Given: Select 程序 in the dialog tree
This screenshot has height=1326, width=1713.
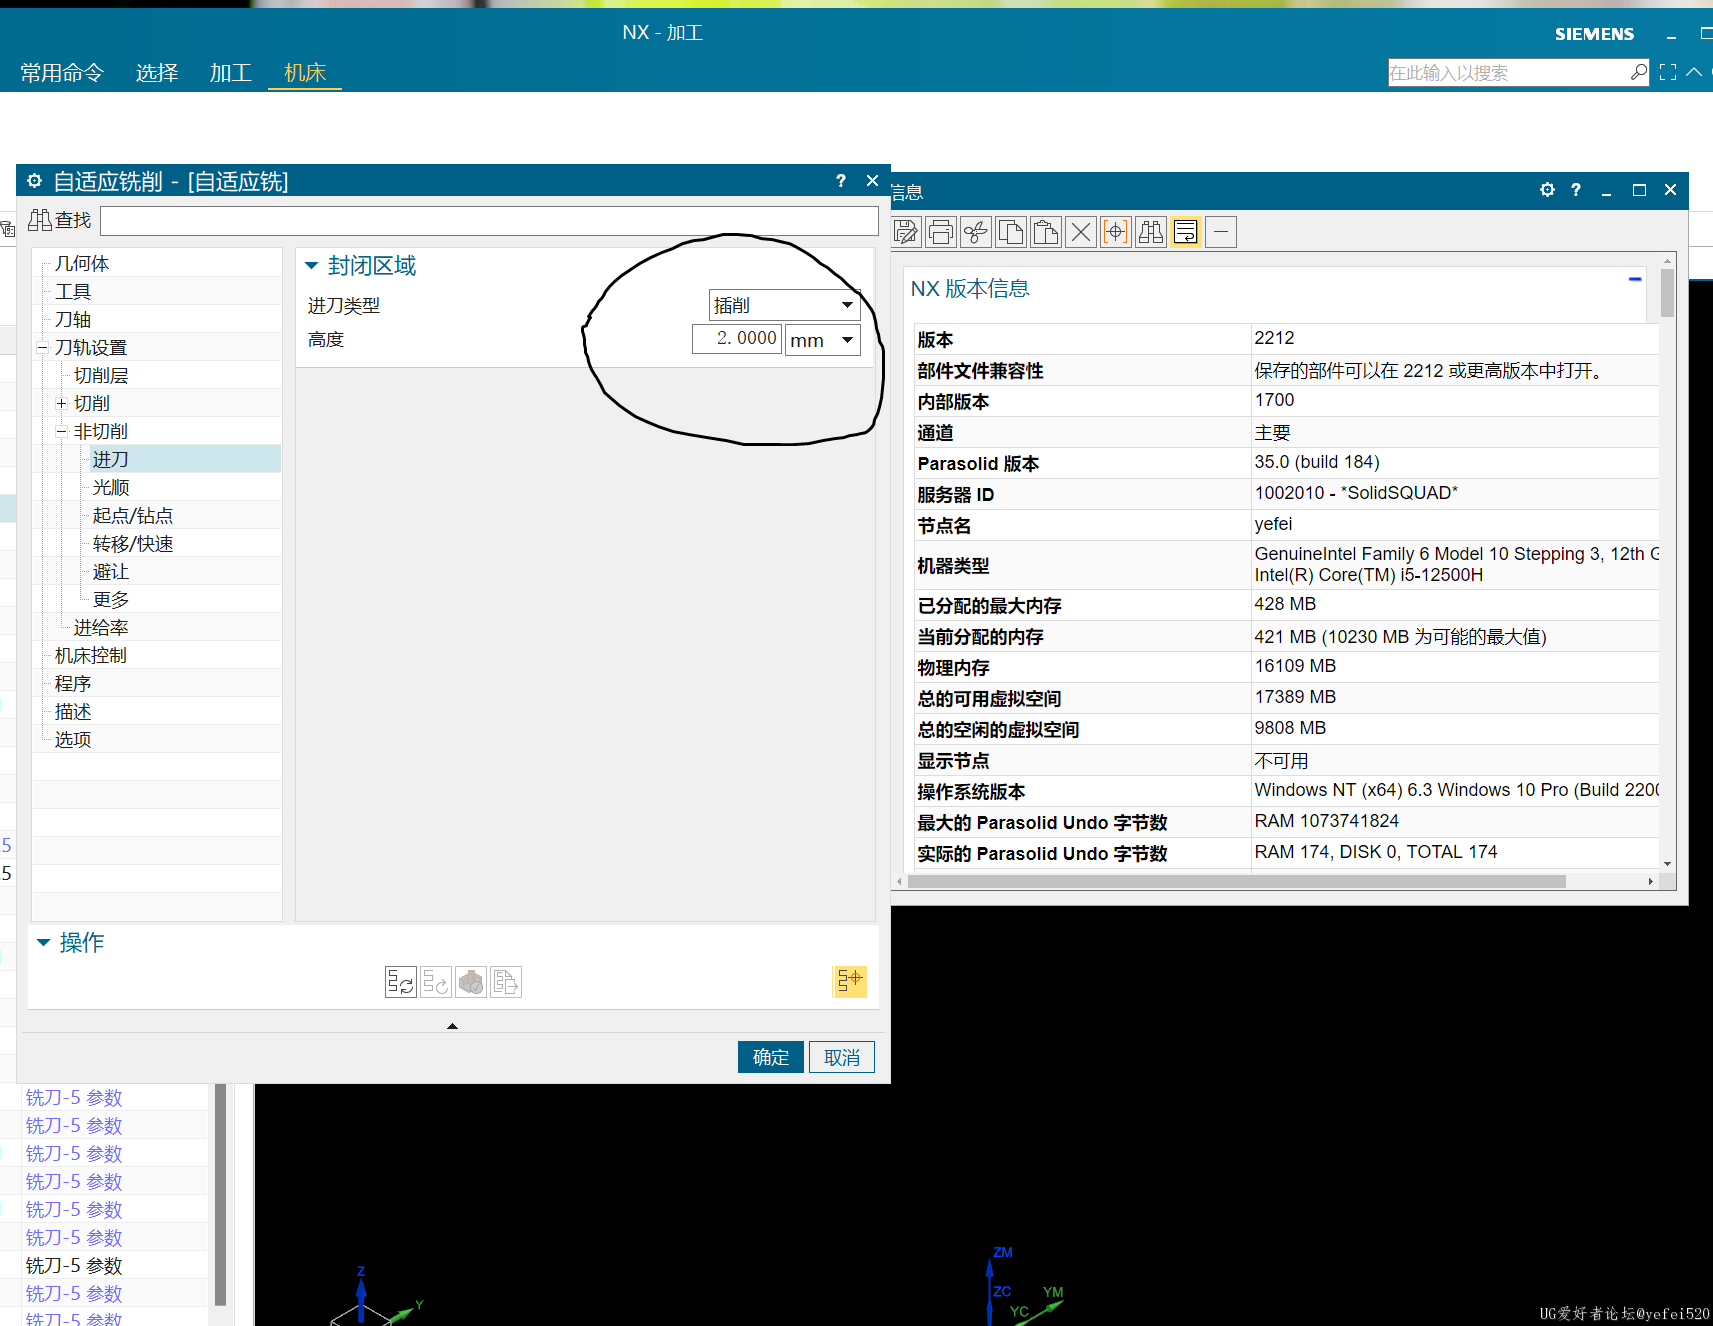Looking at the screenshot, I should coord(73,684).
